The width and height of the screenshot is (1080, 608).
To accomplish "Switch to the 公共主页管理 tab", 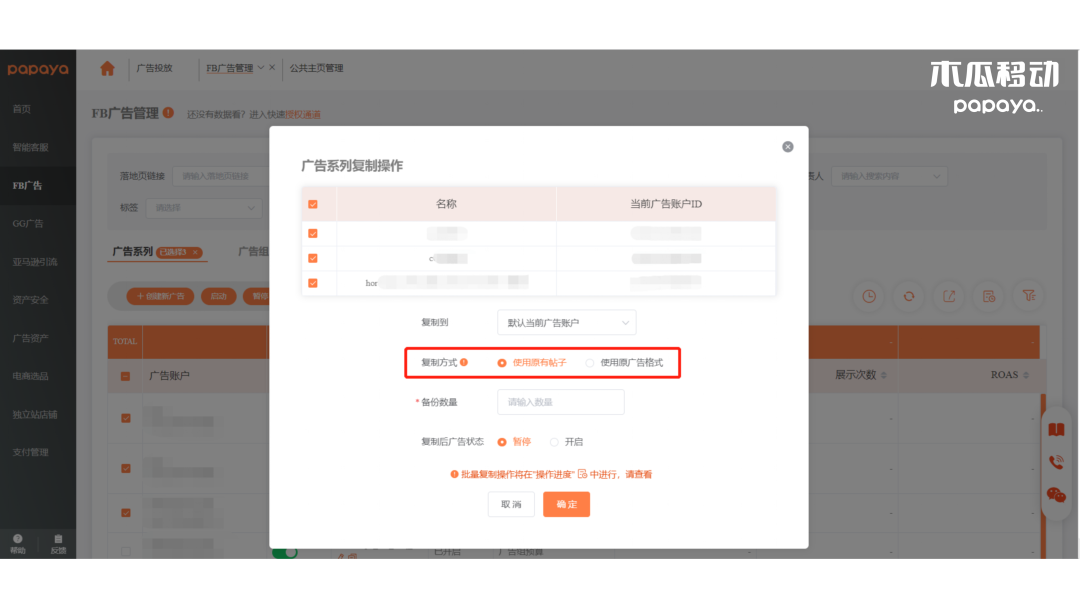I will pyautogui.click(x=317, y=69).
